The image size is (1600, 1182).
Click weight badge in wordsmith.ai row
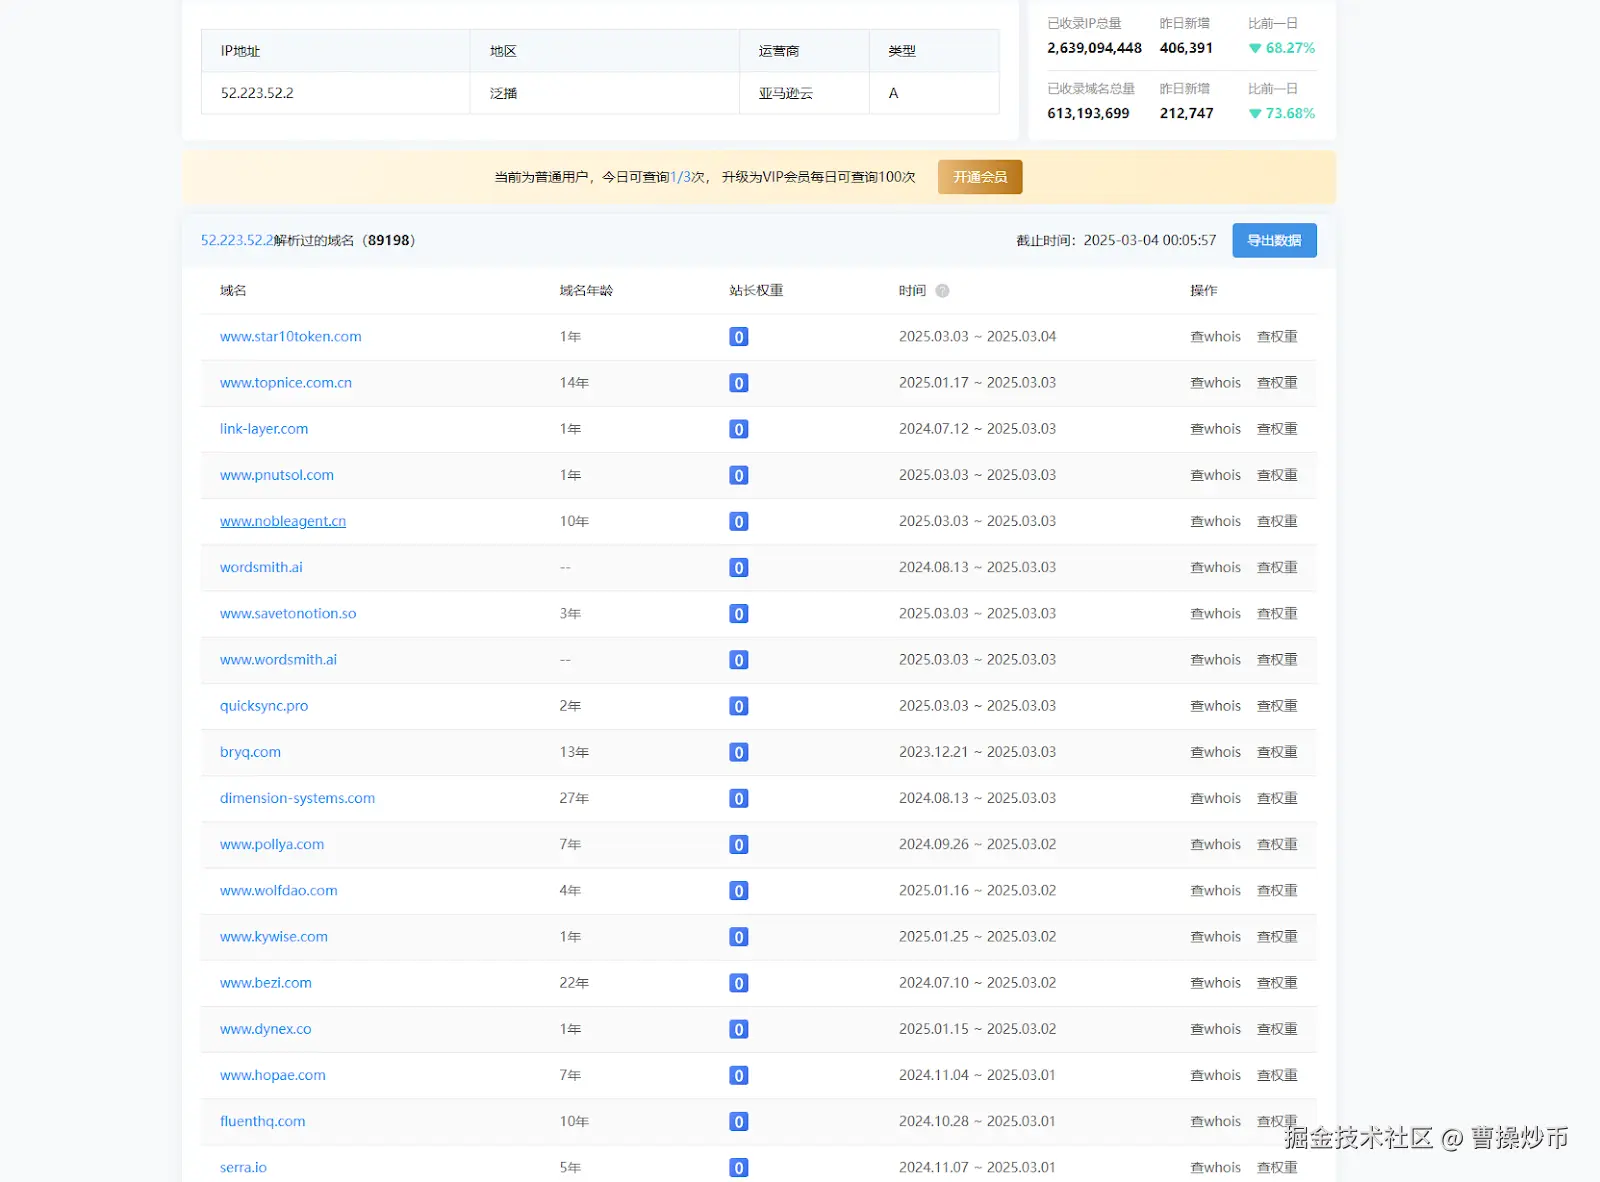click(739, 568)
